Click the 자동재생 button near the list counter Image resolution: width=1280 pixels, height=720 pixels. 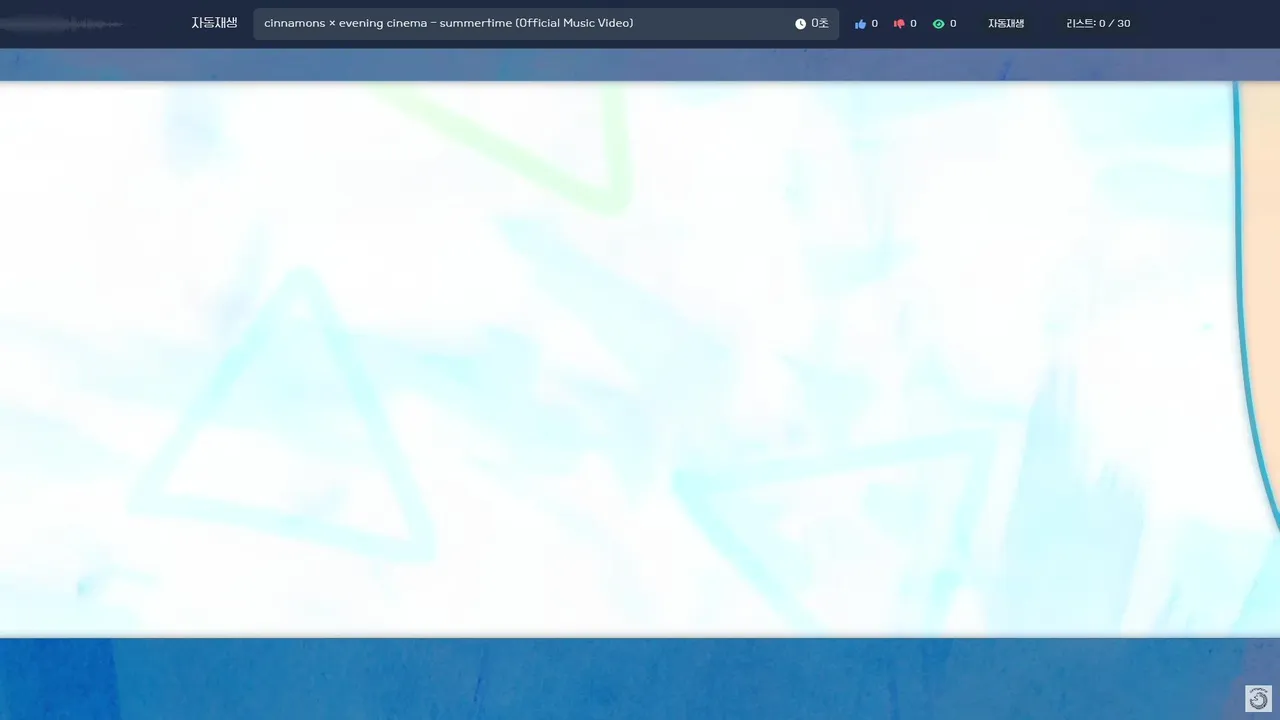pyautogui.click(x=1006, y=24)
